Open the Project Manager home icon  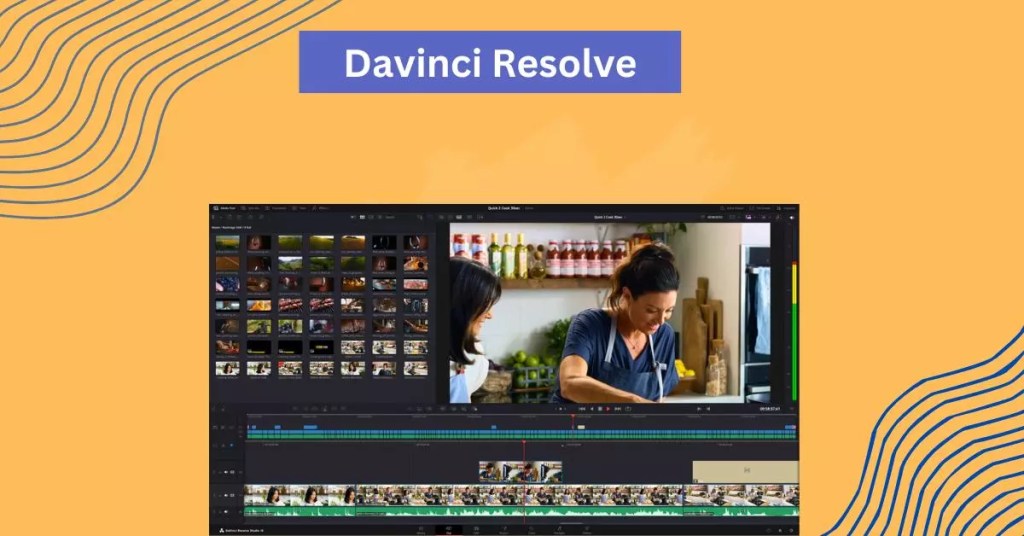[x=780, y=531]
